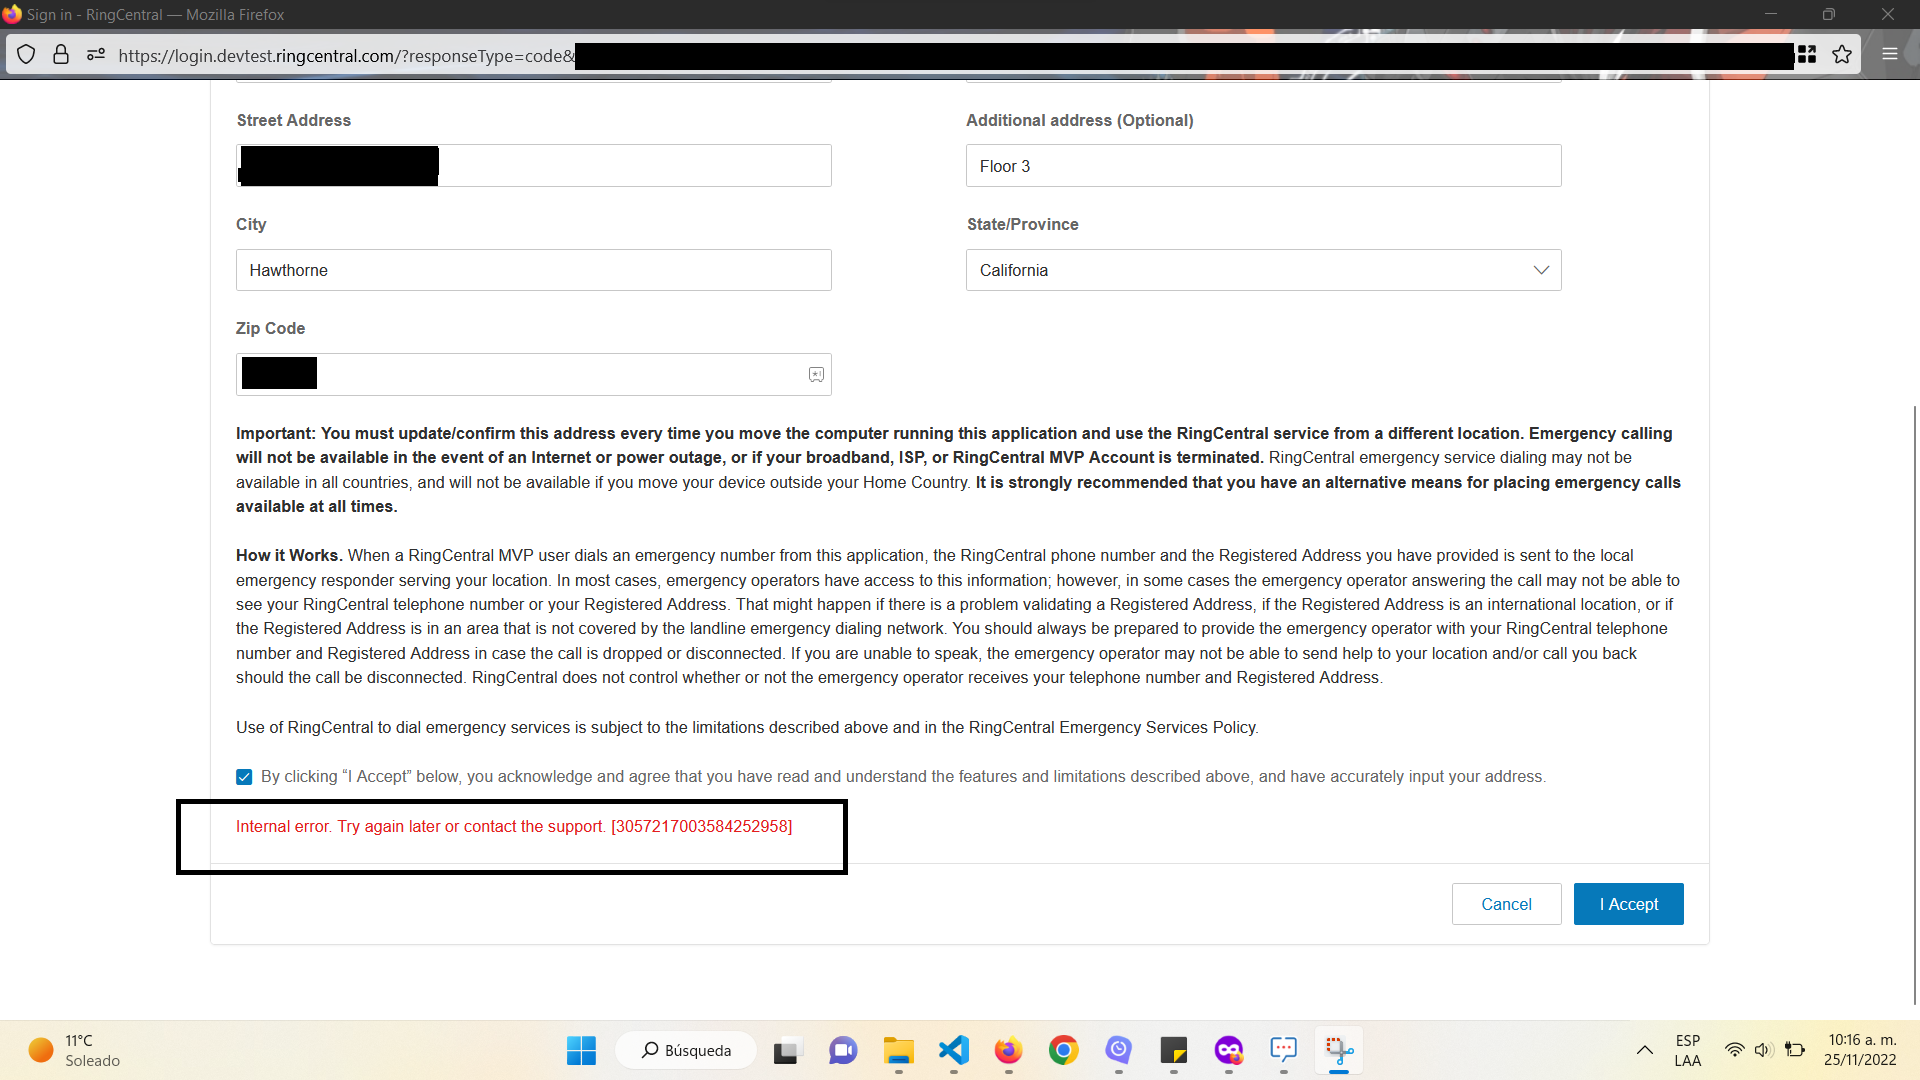Click the Street Address input field
The height and width of the screenshot is (1080, 1920).
point(533,166)
